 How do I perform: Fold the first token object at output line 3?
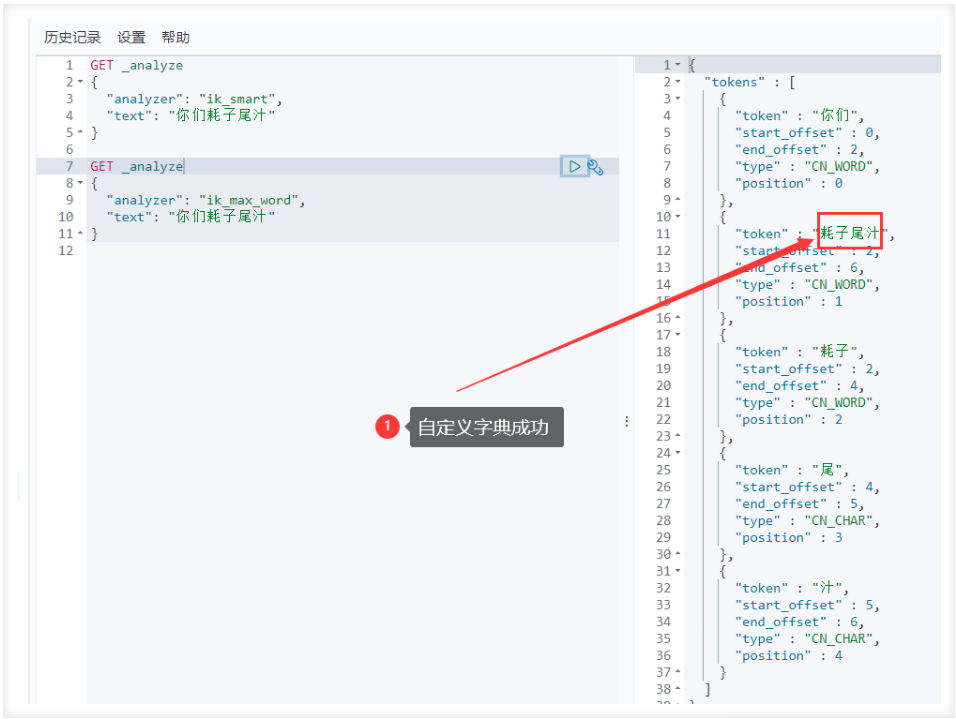point(678,99)
